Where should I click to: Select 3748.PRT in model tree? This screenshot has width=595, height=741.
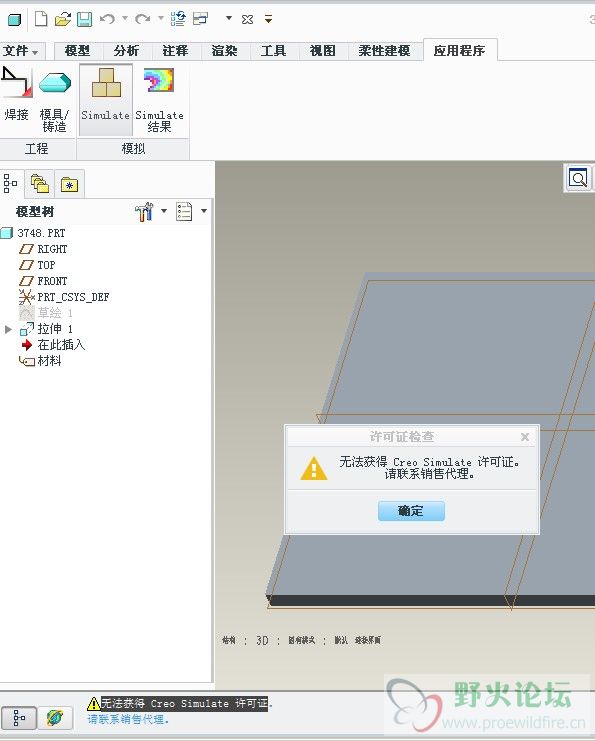coord(41,233)
